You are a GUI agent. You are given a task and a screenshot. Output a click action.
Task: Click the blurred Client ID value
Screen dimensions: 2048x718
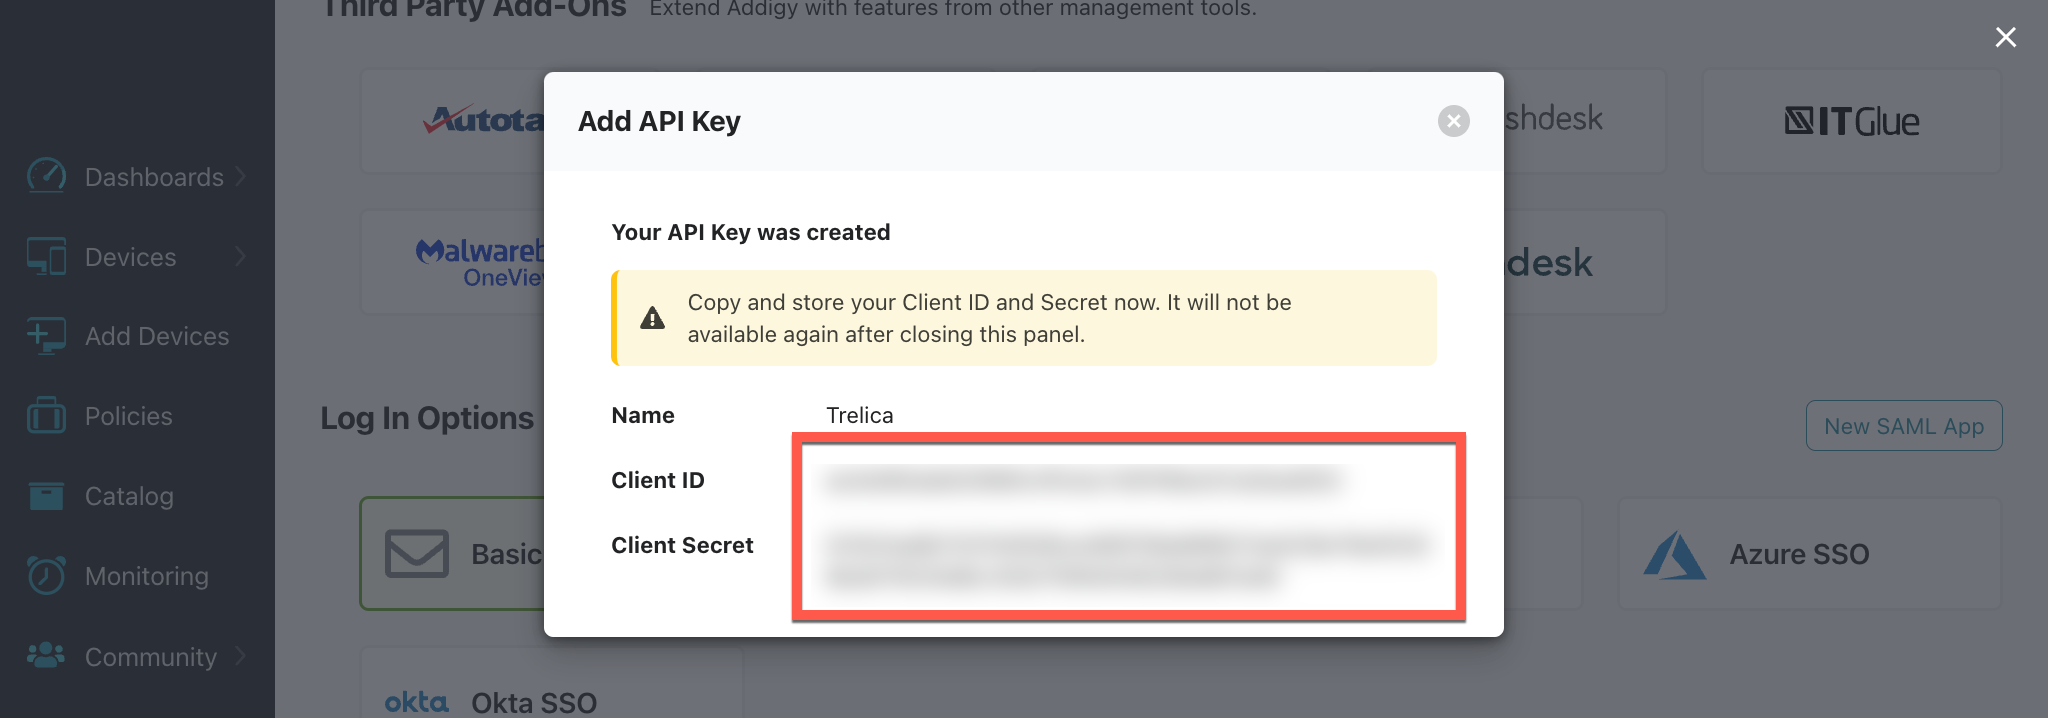coord(1082,481)
